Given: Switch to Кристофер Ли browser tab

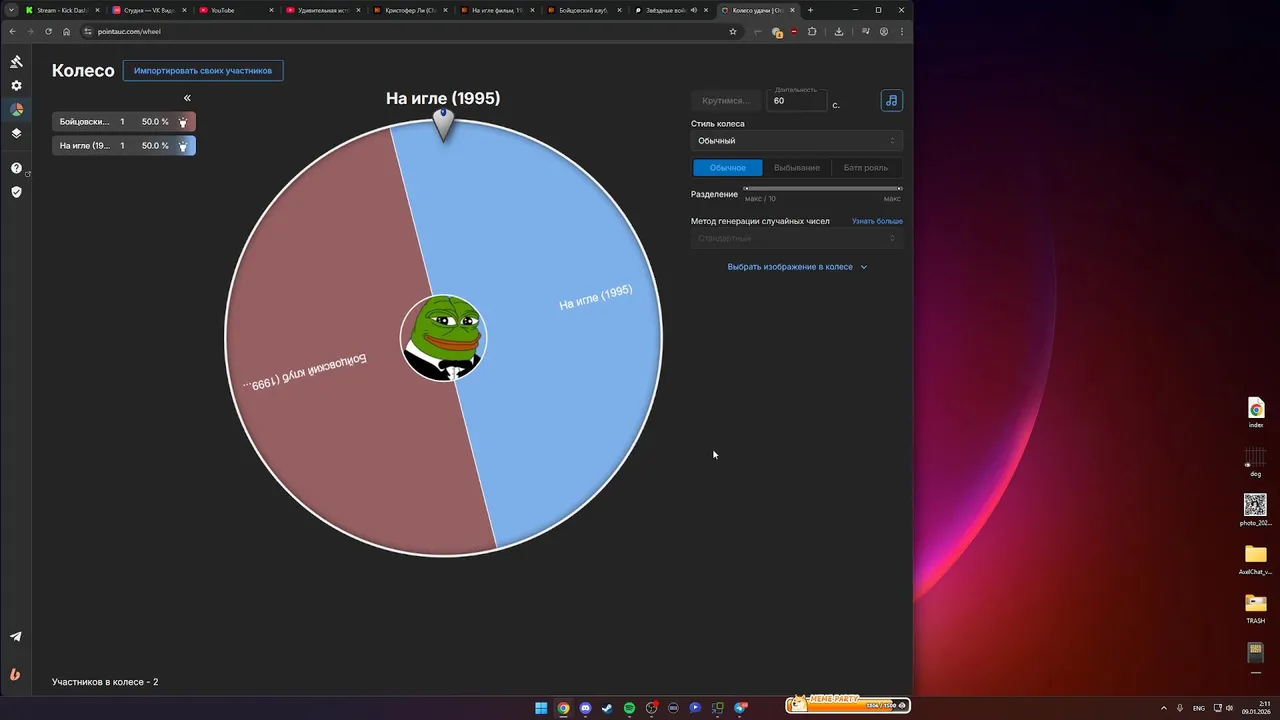Looking at the screenshot, I should click(x=409, y=10).
